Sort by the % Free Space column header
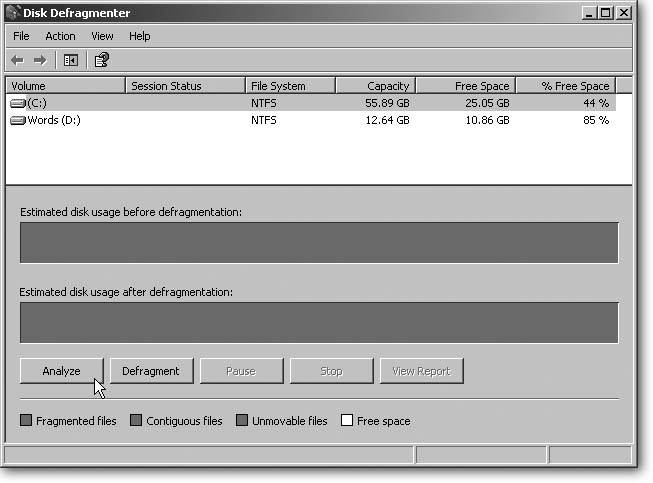This screenshot has height=483, width=653. [566, 86]
